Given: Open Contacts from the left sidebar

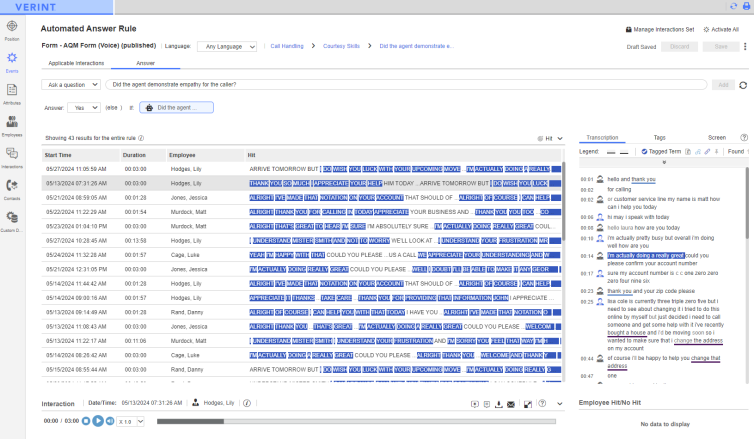Looking at the screenshot, I should [x=12, y=187].
